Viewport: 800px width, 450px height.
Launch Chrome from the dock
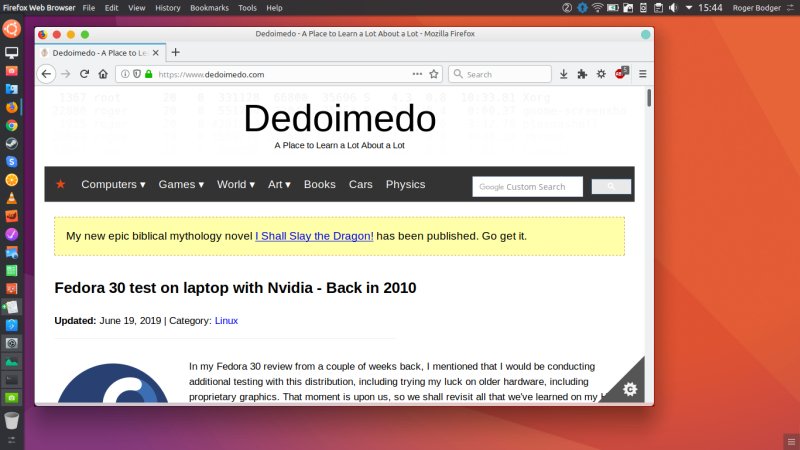tap(11, 125)
